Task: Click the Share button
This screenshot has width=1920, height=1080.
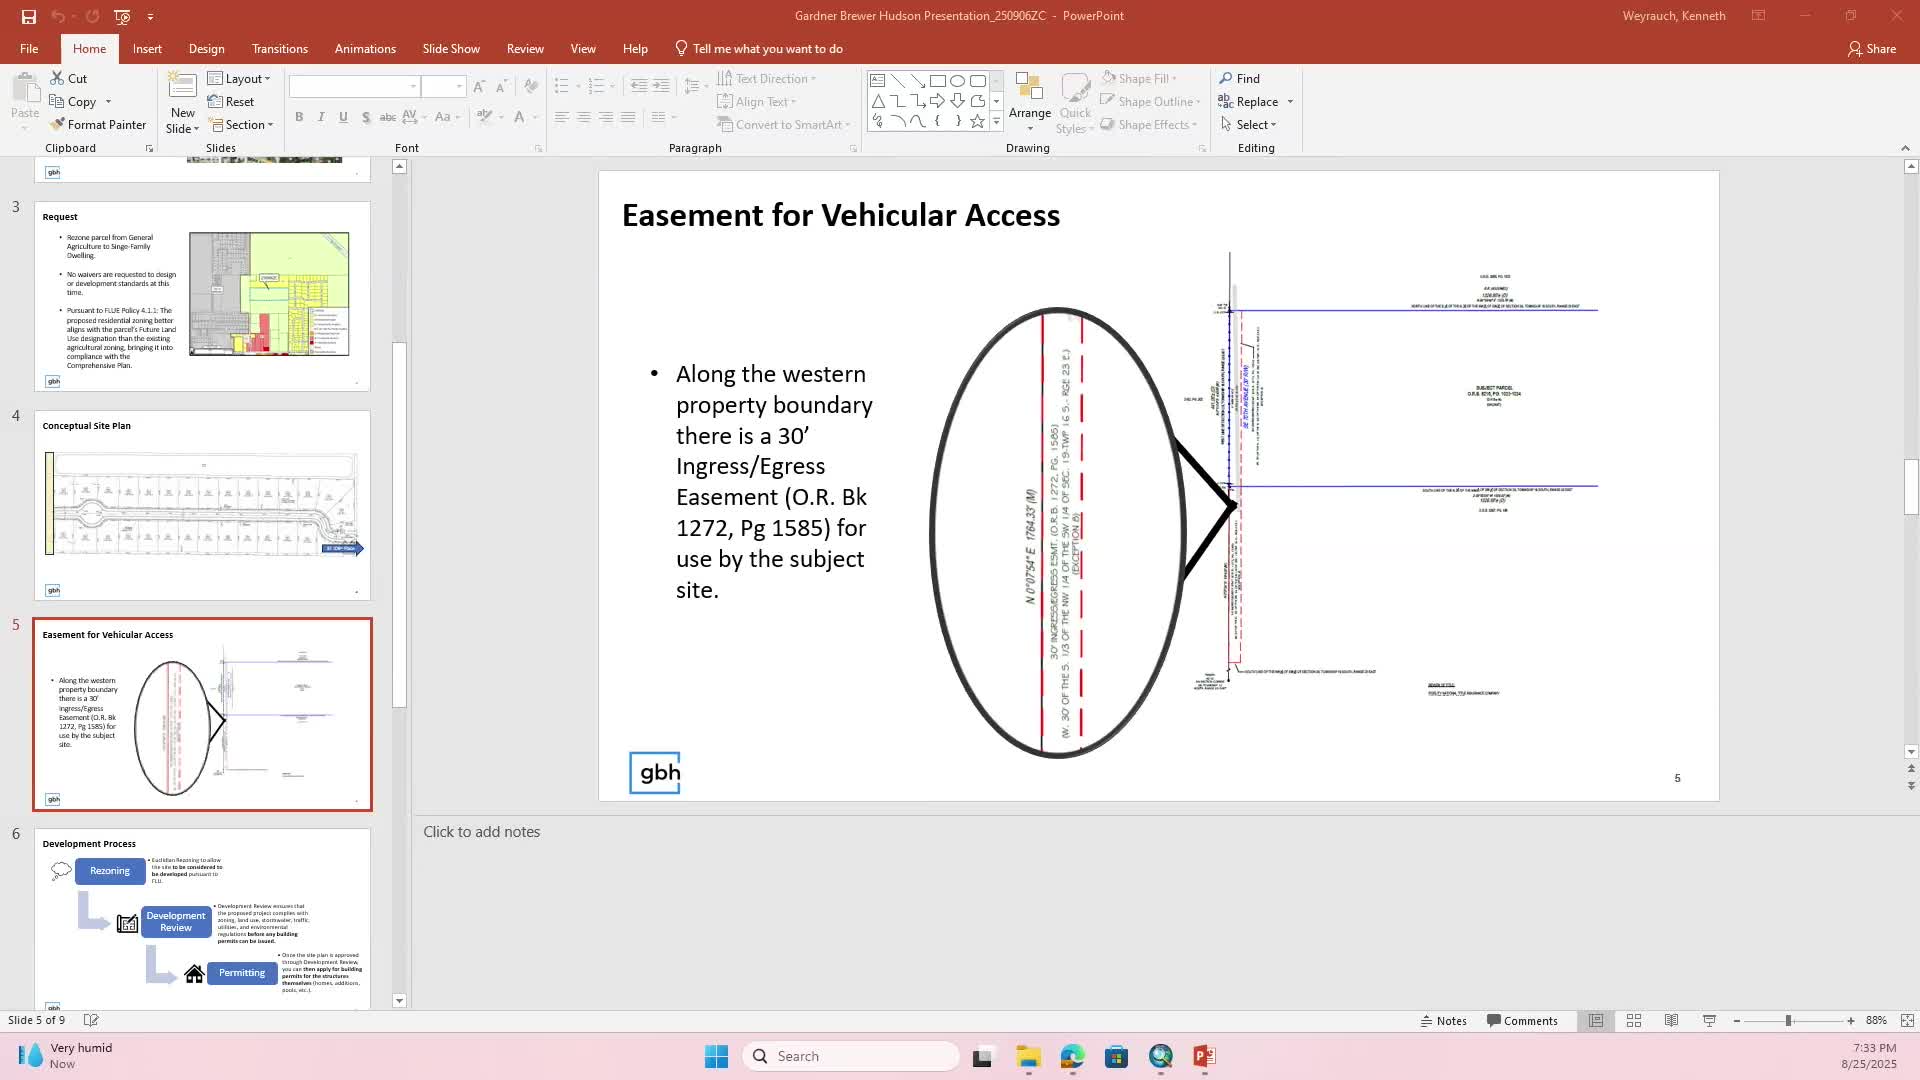Action: tap(1872, 49)
